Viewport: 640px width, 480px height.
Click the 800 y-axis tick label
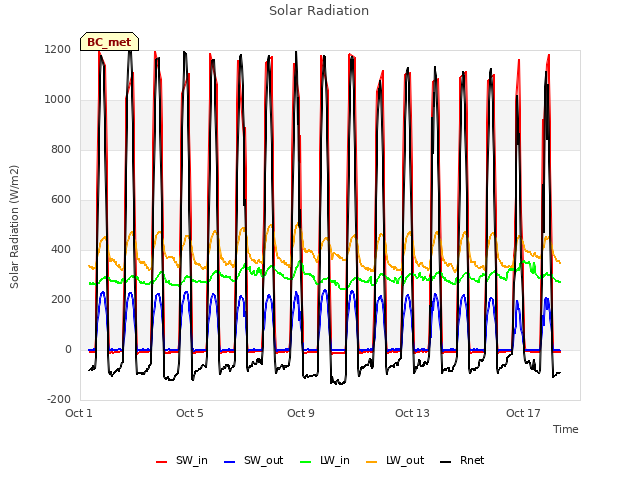coord(61,150)
